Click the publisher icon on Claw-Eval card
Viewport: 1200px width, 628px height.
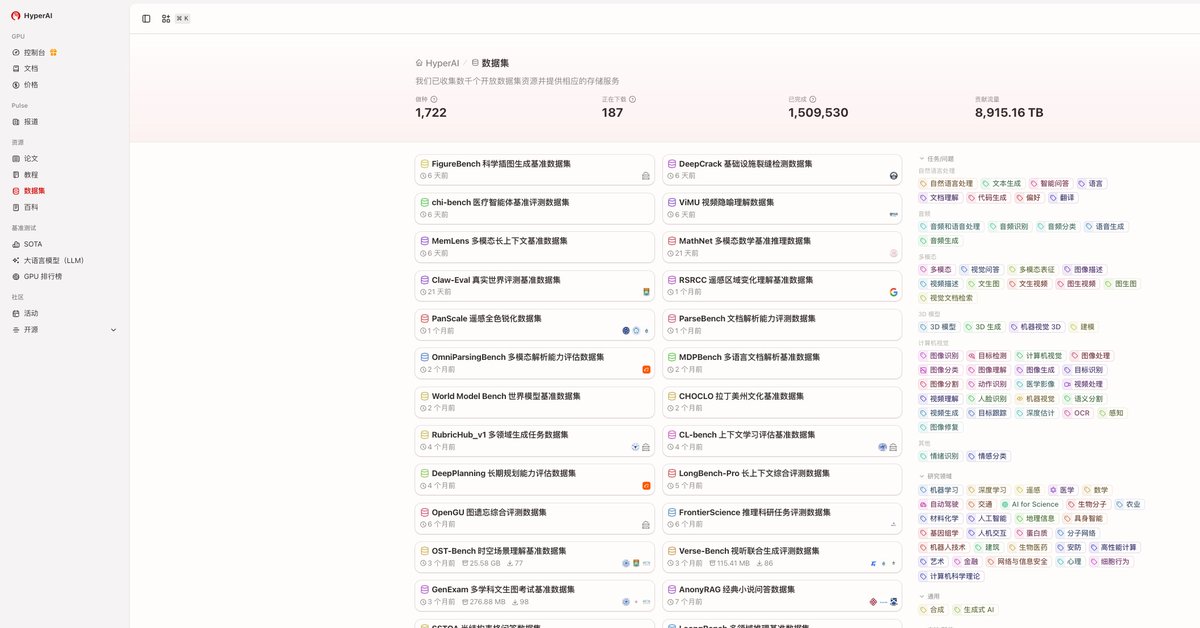(x=646, y=292)
